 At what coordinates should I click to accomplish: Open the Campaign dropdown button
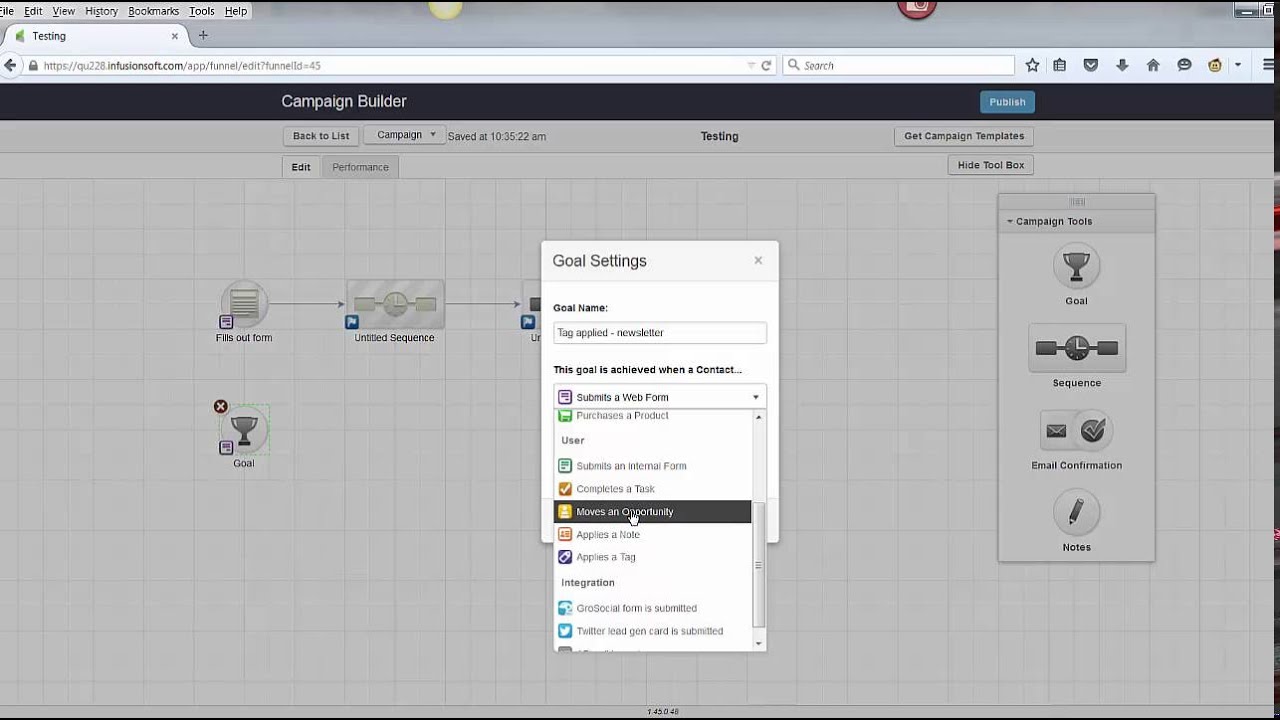404,135
